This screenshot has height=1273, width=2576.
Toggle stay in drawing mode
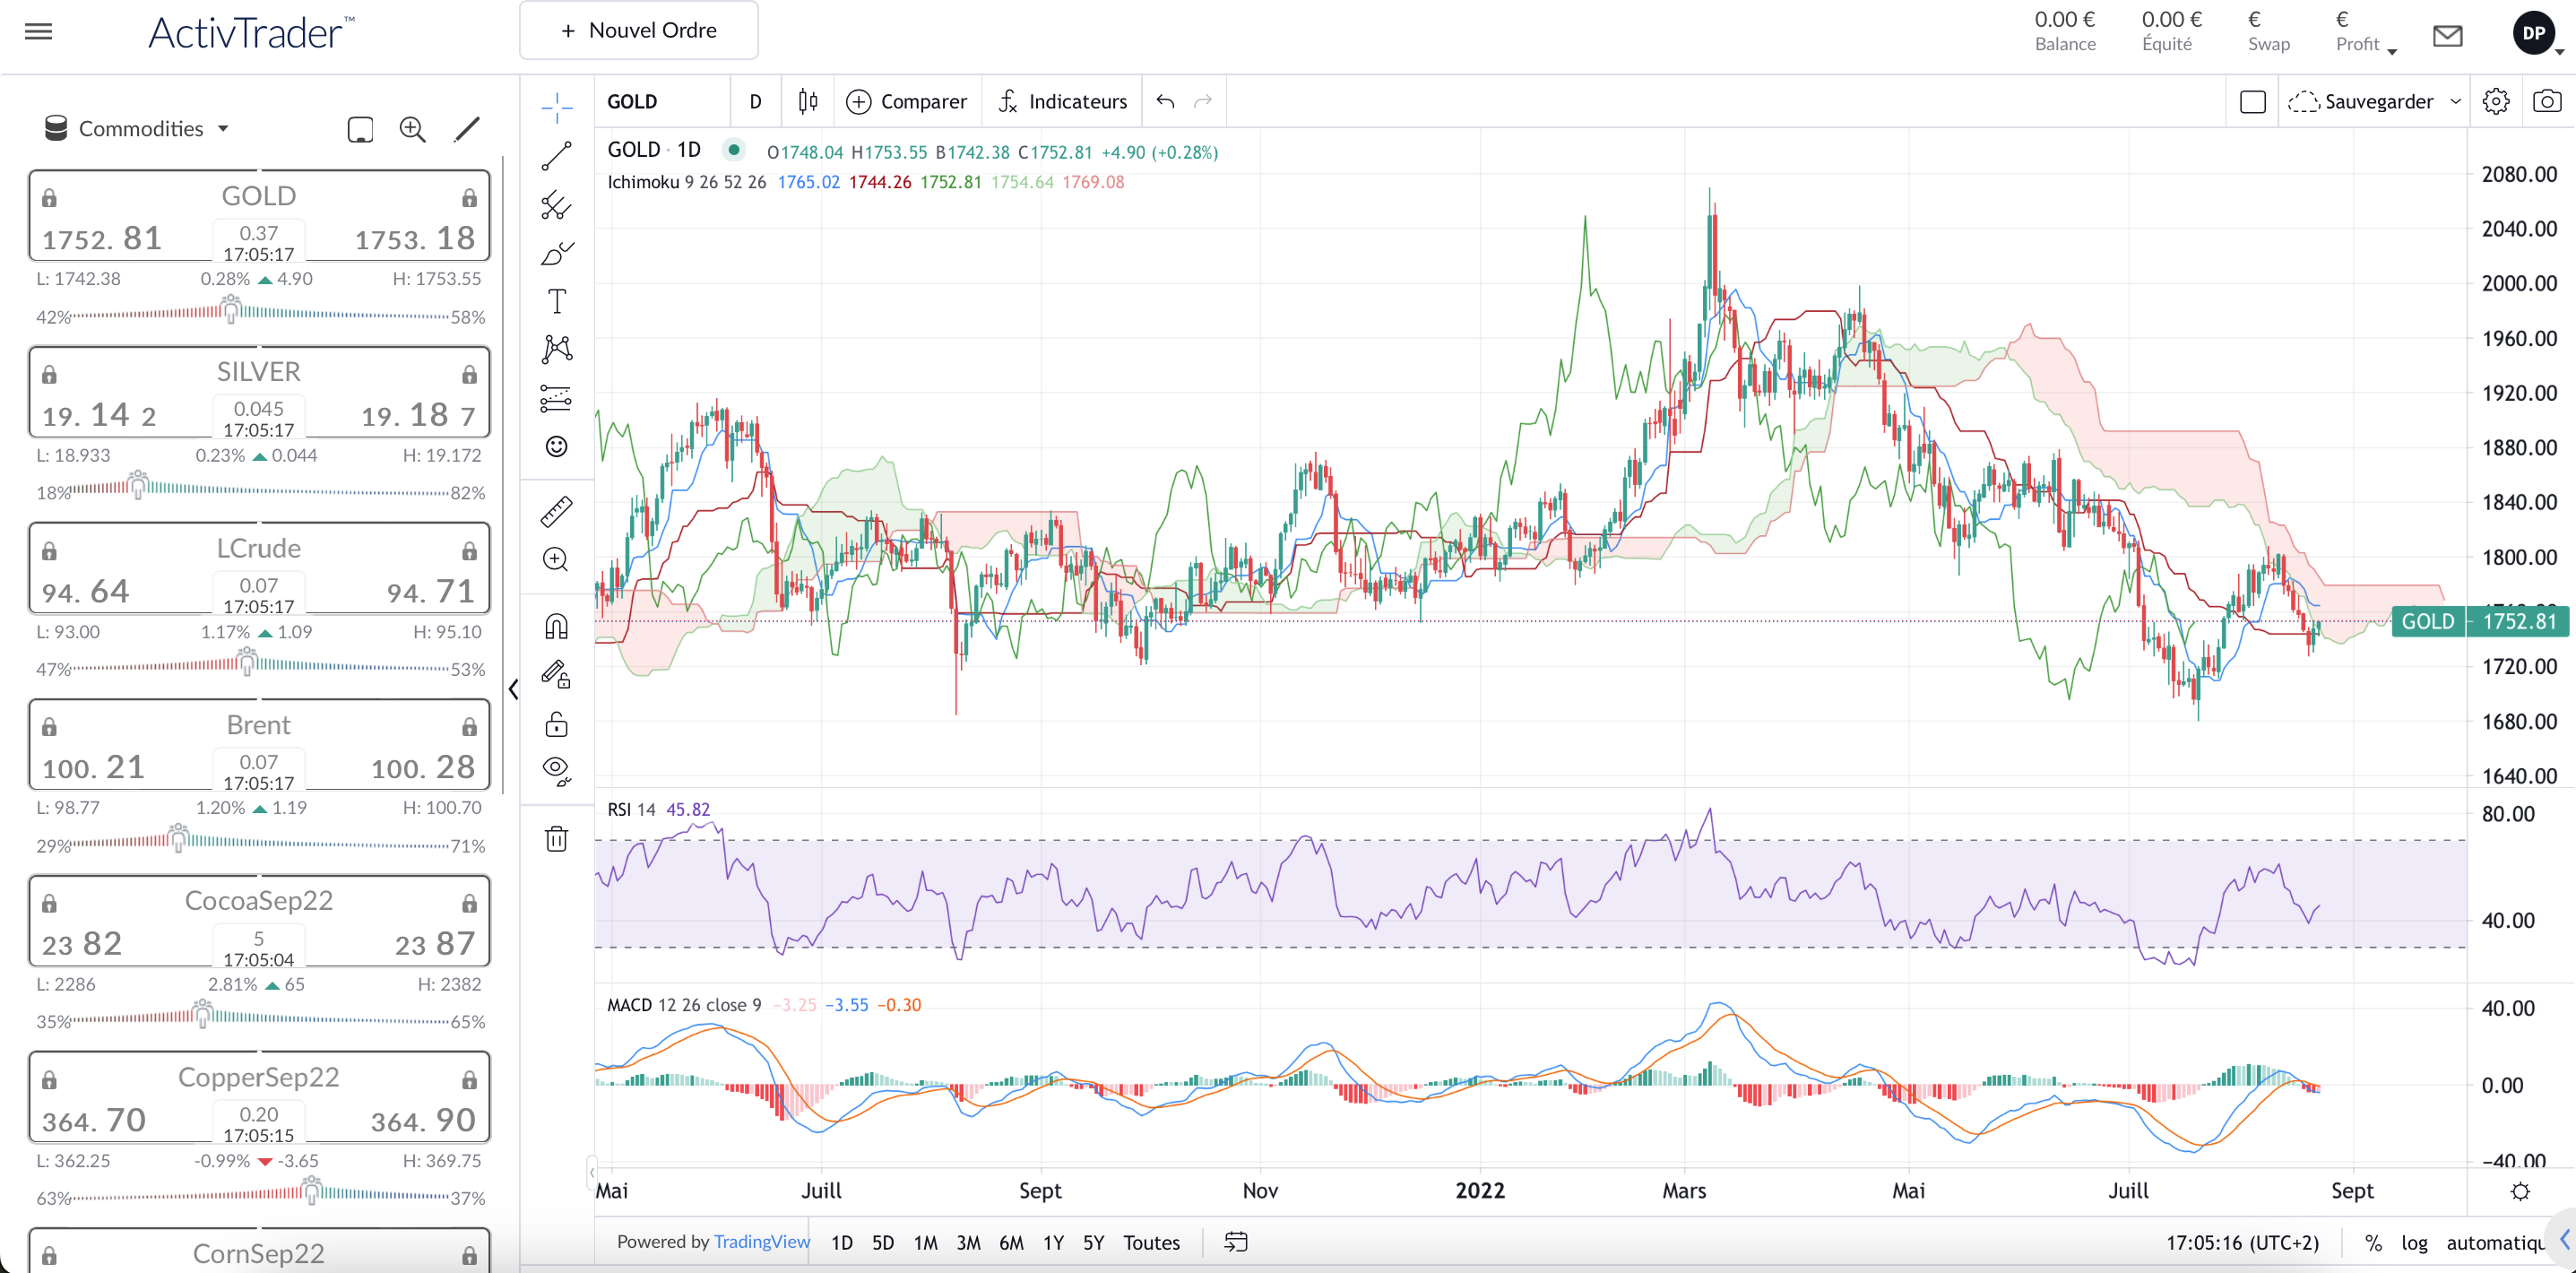[557, 675]
